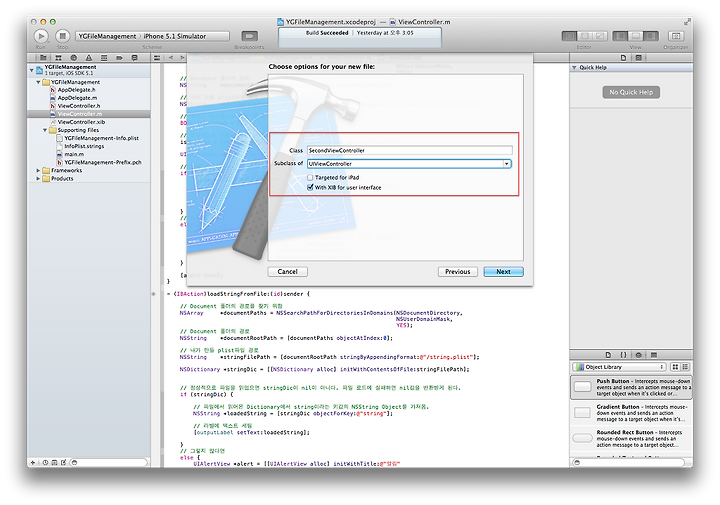Click the No Quick Help label
Viewport: 720px width, 505px height.
click(x=631, y=92)
